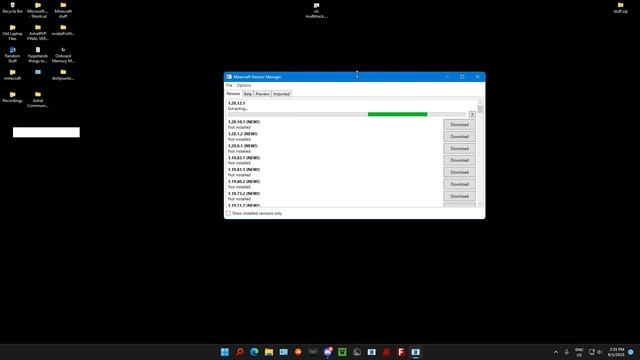Open taskbar Search
This screenshot has width=640, height=360.
240,352
